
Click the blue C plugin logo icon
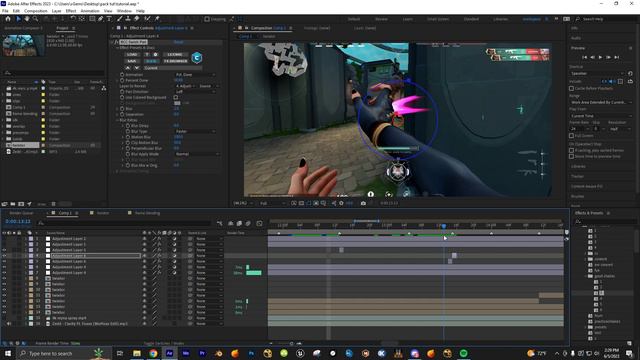pos(197,58)
